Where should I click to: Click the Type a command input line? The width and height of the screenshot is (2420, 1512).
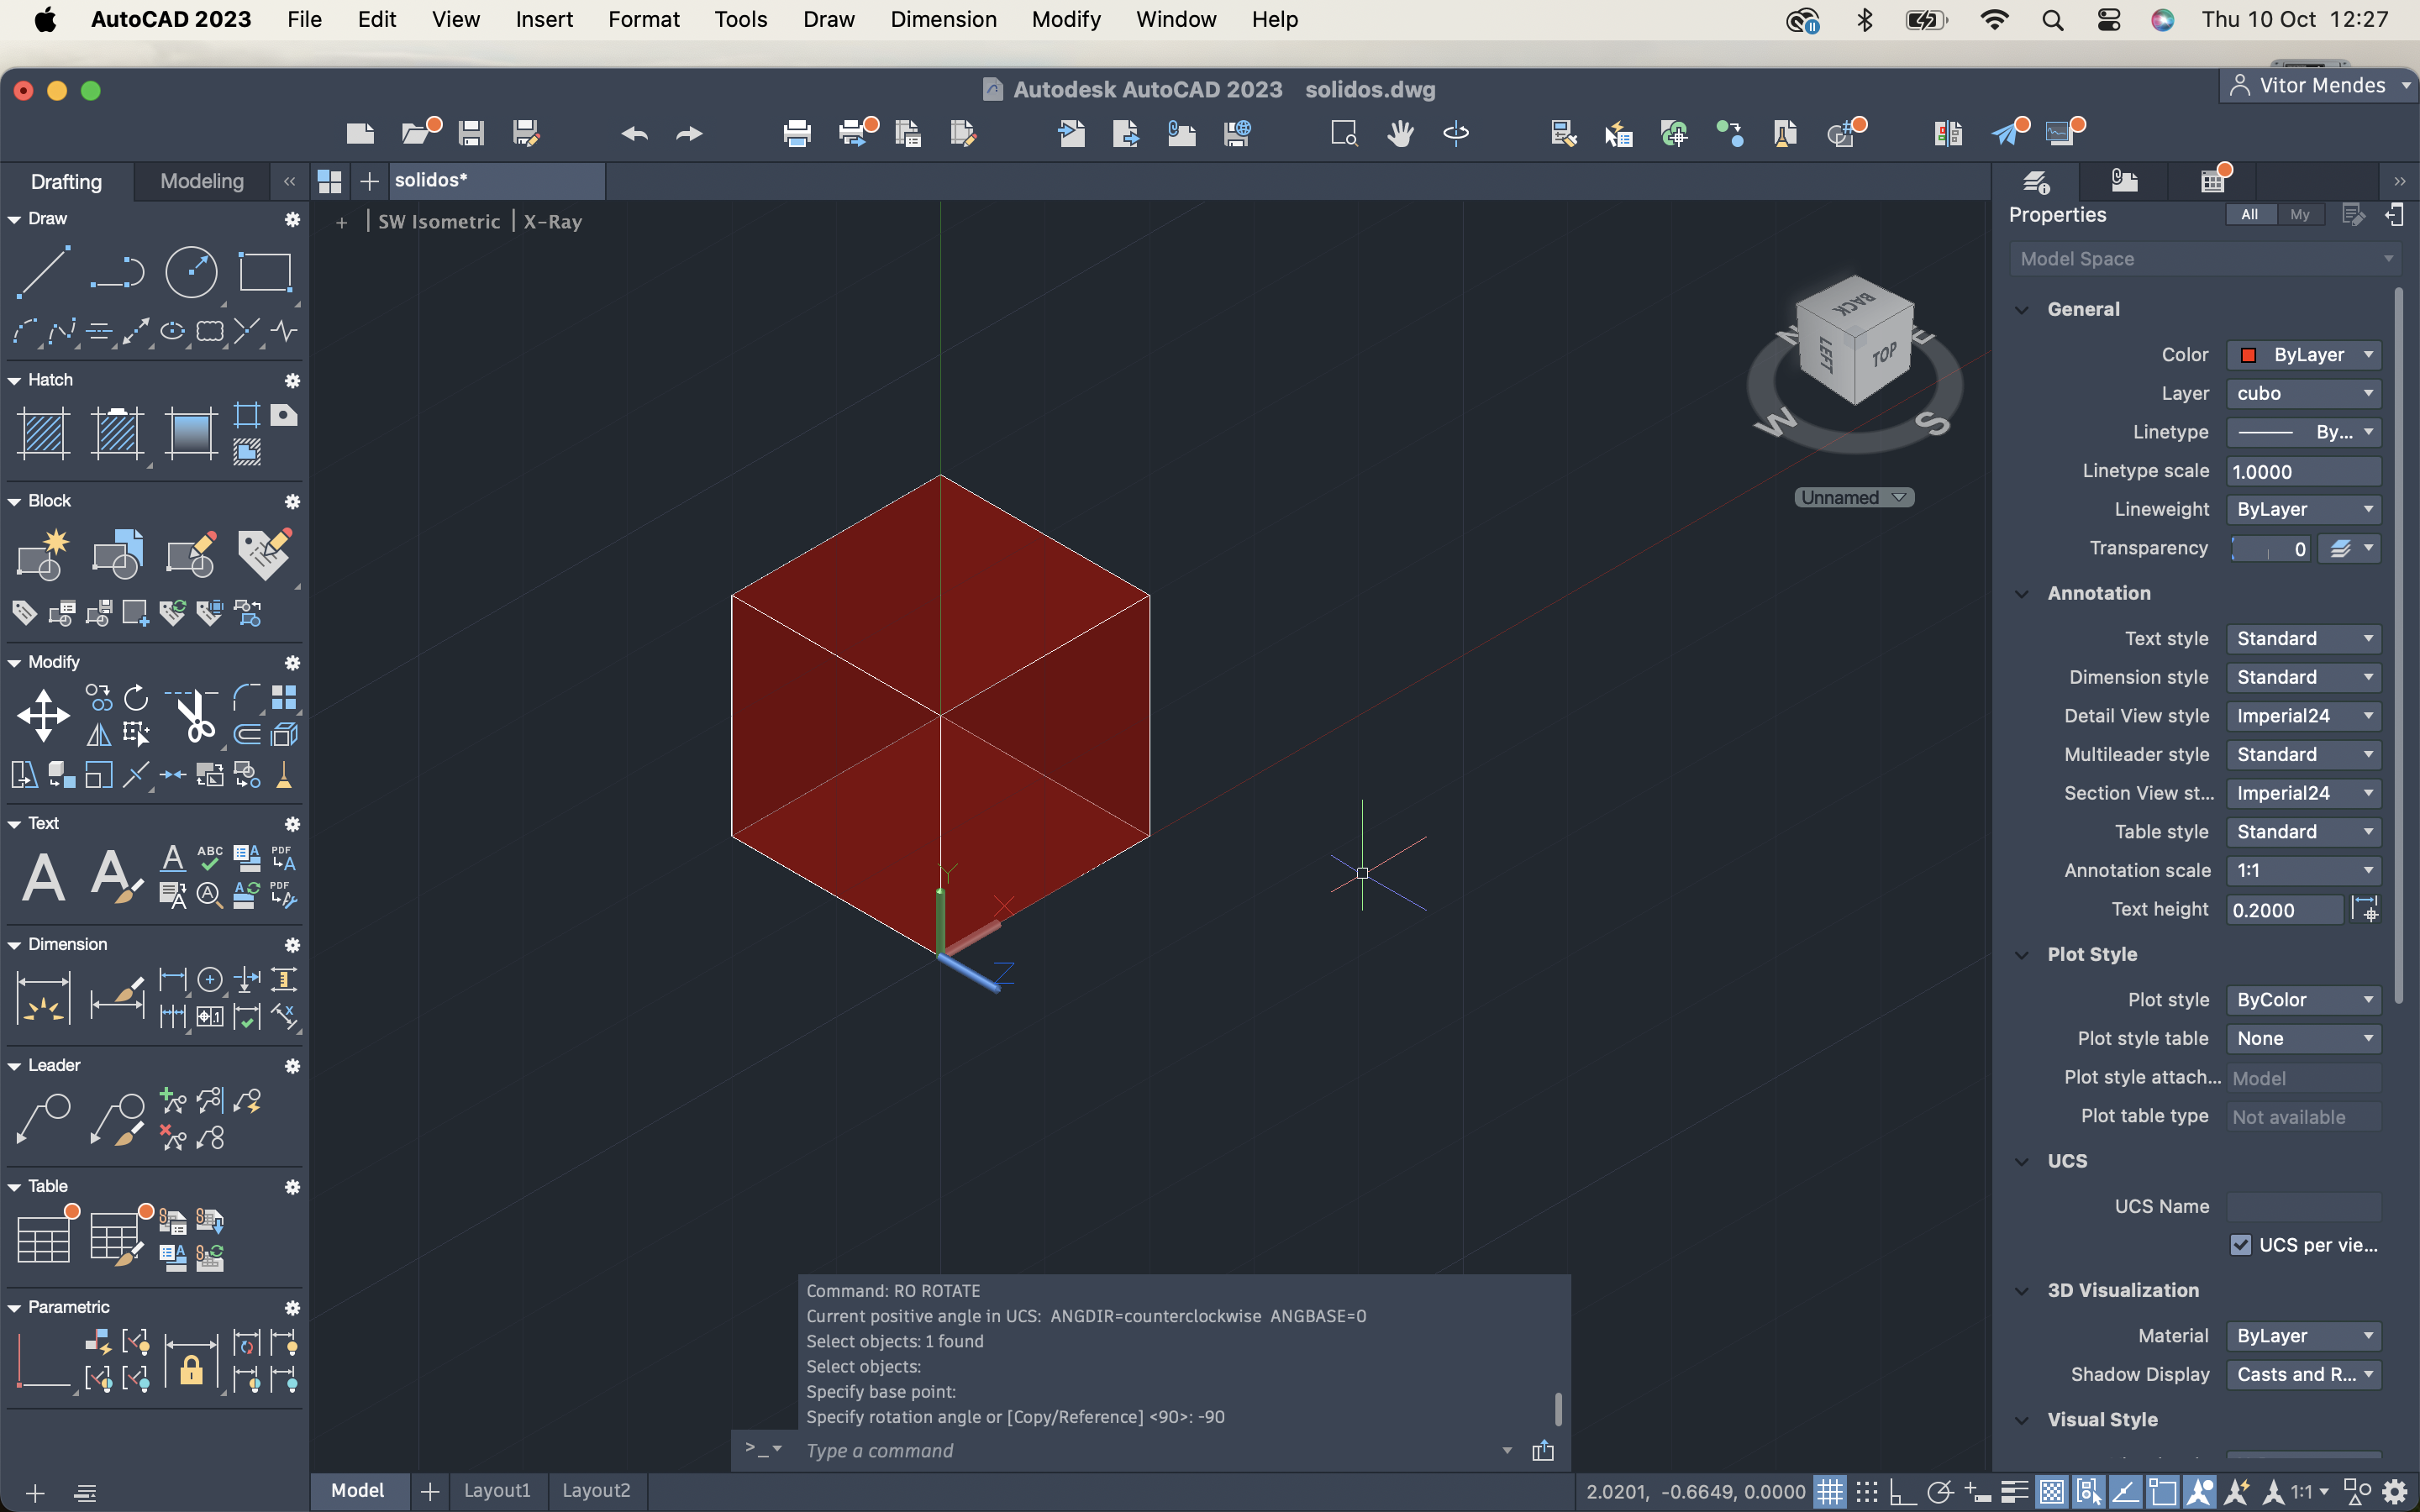[x=1150, y=1450]
